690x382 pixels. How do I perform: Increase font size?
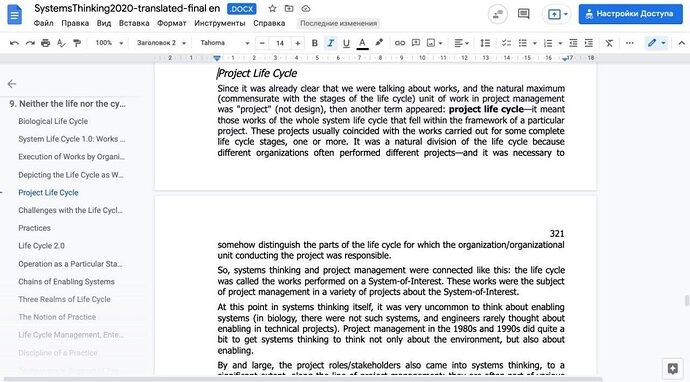tap(298, 43)
